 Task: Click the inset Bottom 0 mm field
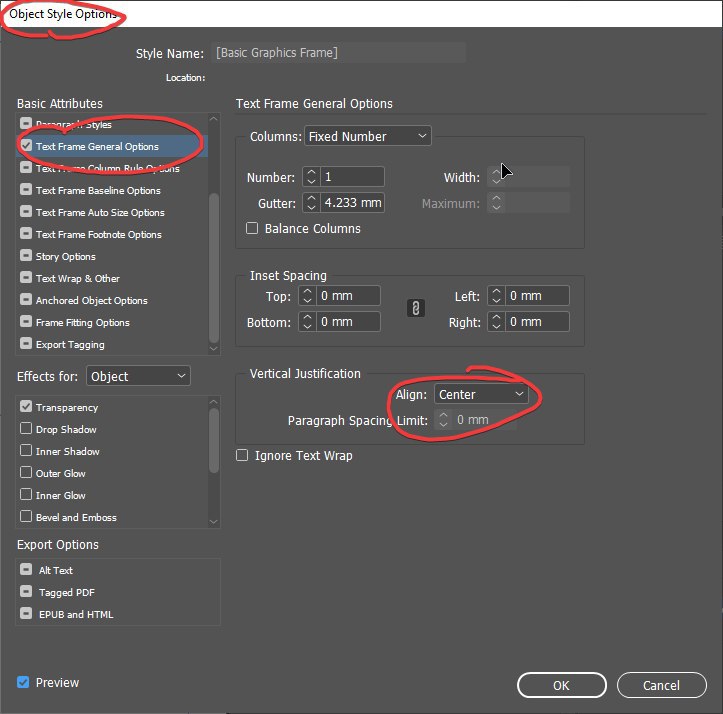tap(348, 321)
